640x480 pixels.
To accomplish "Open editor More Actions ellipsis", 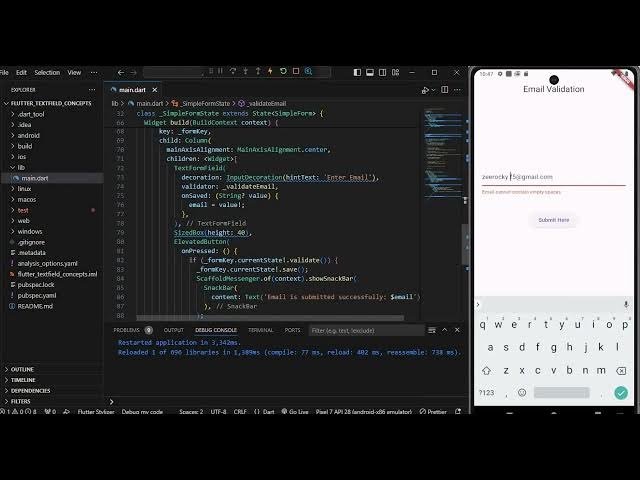I will point(457,90).
